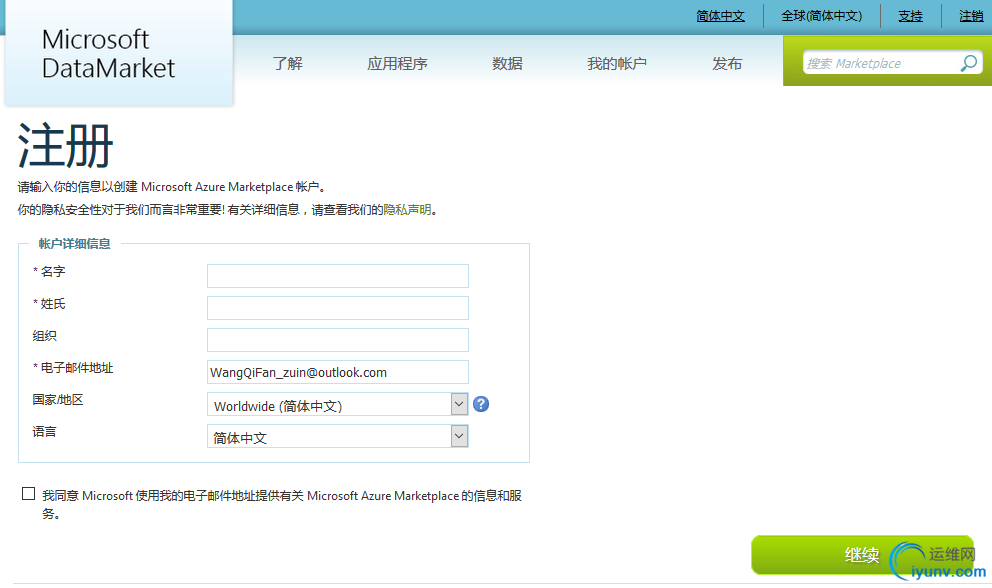Open the 发布 menu

click(727, 63)
